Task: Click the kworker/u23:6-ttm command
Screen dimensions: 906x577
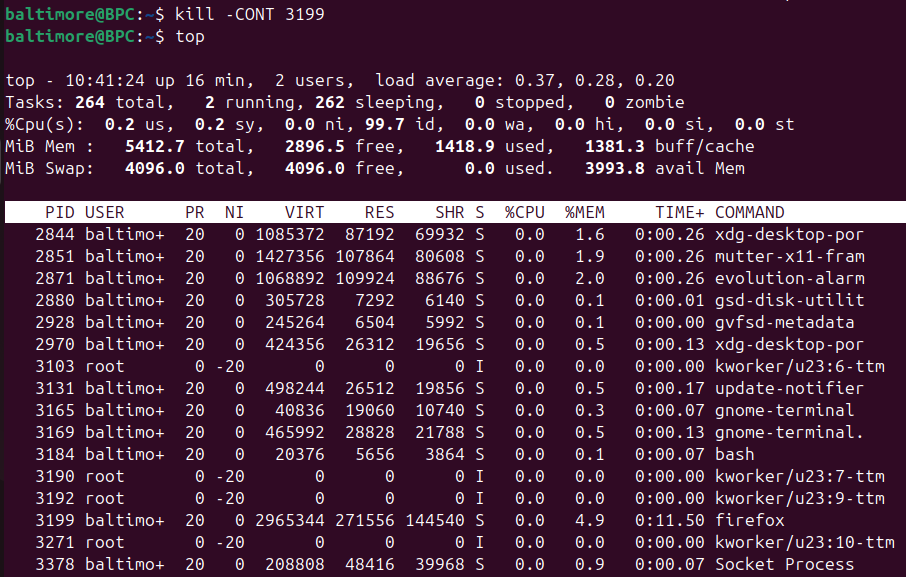Action: 800,366
